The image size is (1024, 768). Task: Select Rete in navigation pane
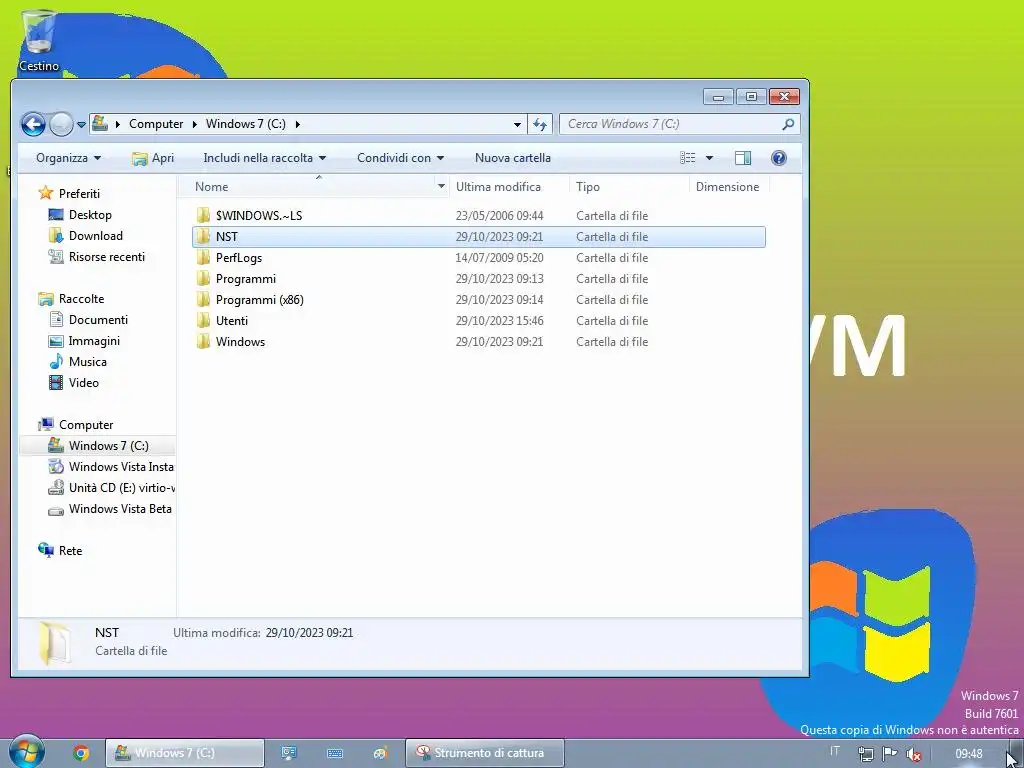tap(70, 551)
